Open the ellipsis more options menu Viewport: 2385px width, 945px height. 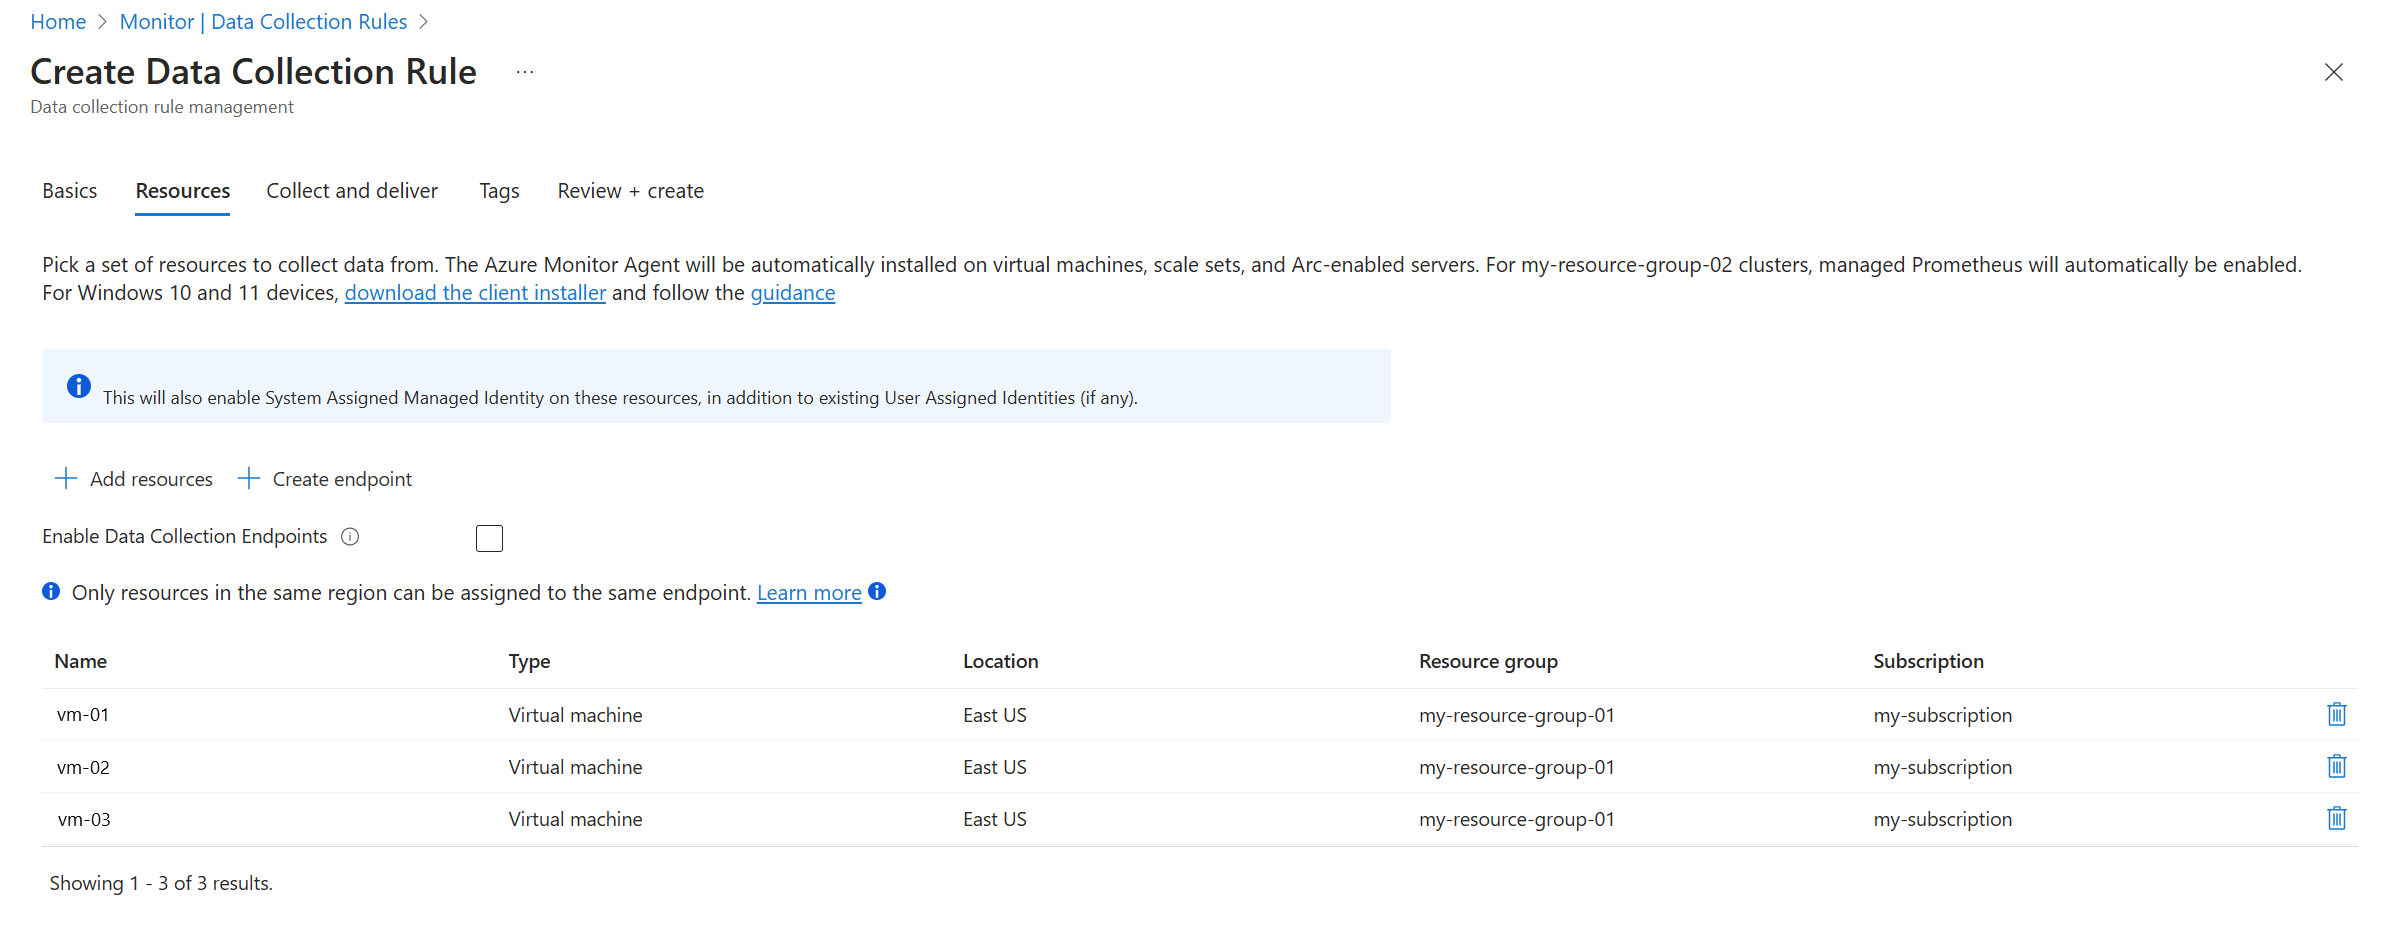click(x=525, y=72)
